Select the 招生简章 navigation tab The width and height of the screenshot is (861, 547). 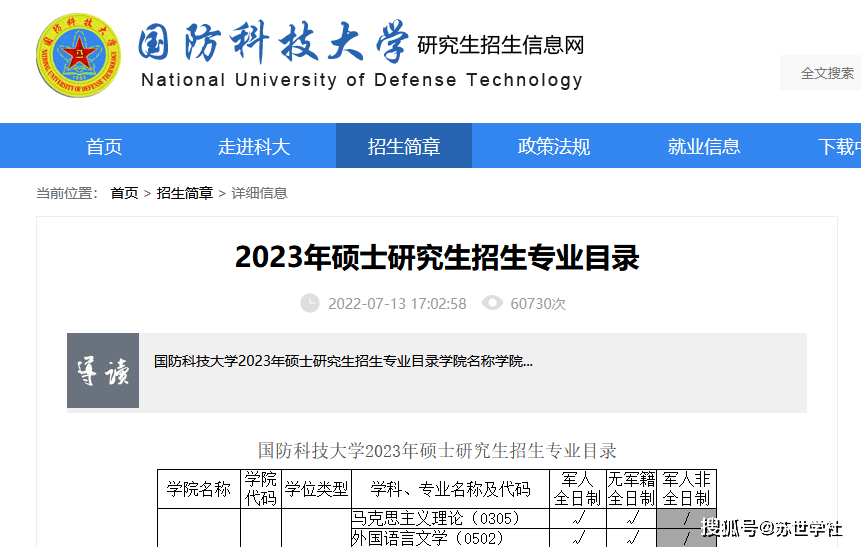(404, 146)
